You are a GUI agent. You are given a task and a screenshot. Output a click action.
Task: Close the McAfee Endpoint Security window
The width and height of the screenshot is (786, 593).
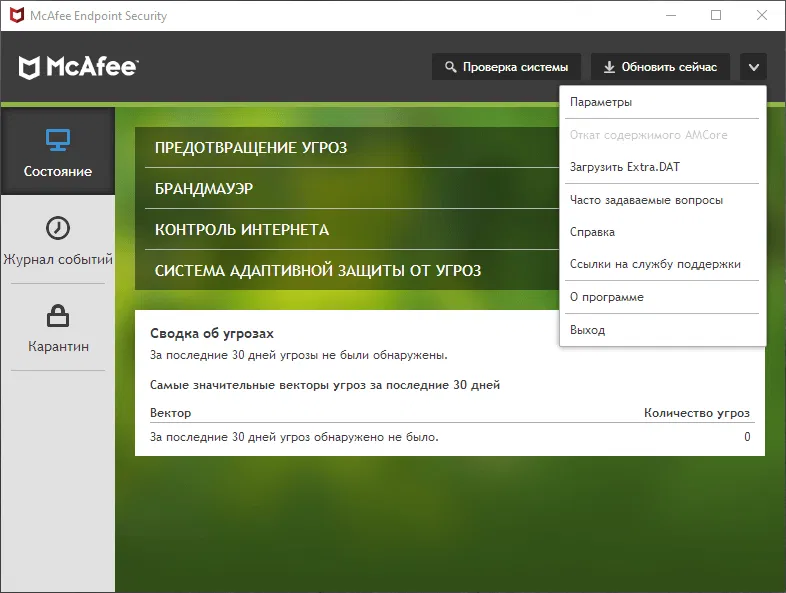(x=761, y=16)
